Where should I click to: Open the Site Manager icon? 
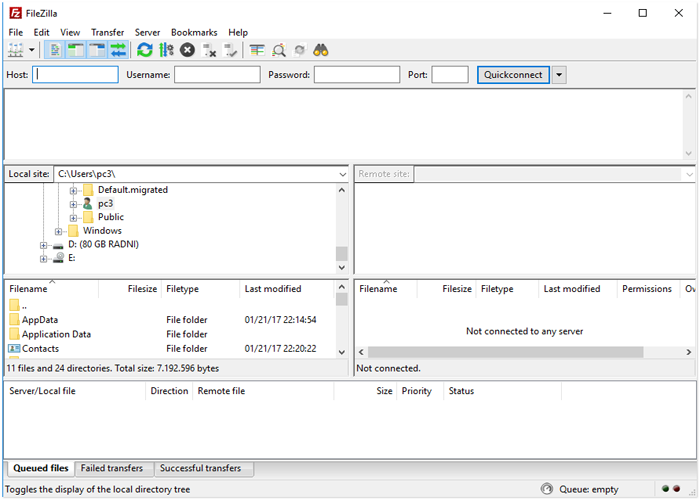tap(16, 50)
